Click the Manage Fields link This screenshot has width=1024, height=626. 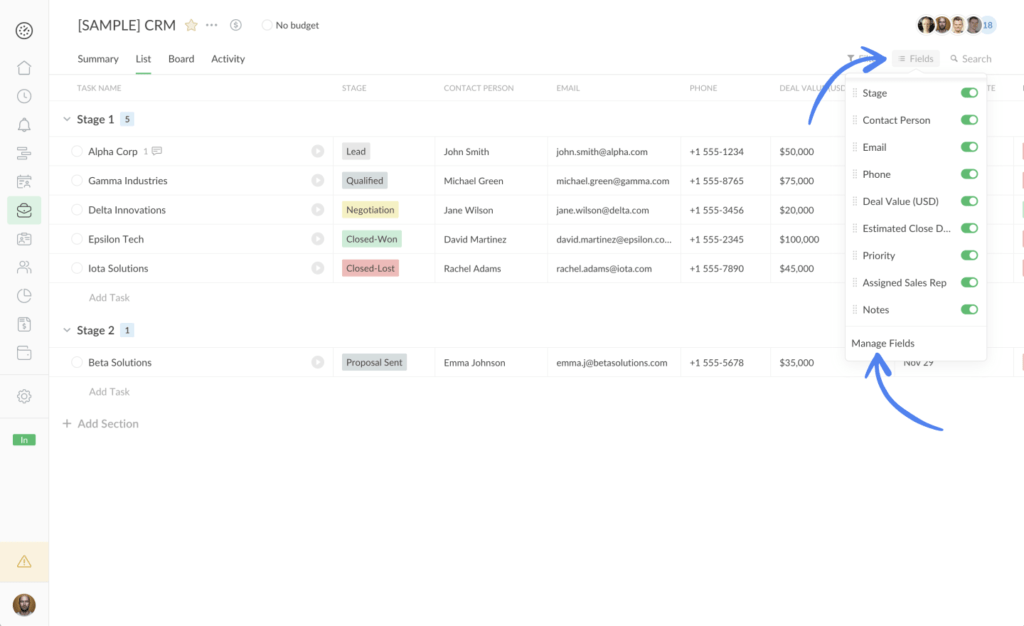pyautogui.click(x=882, y=342)
